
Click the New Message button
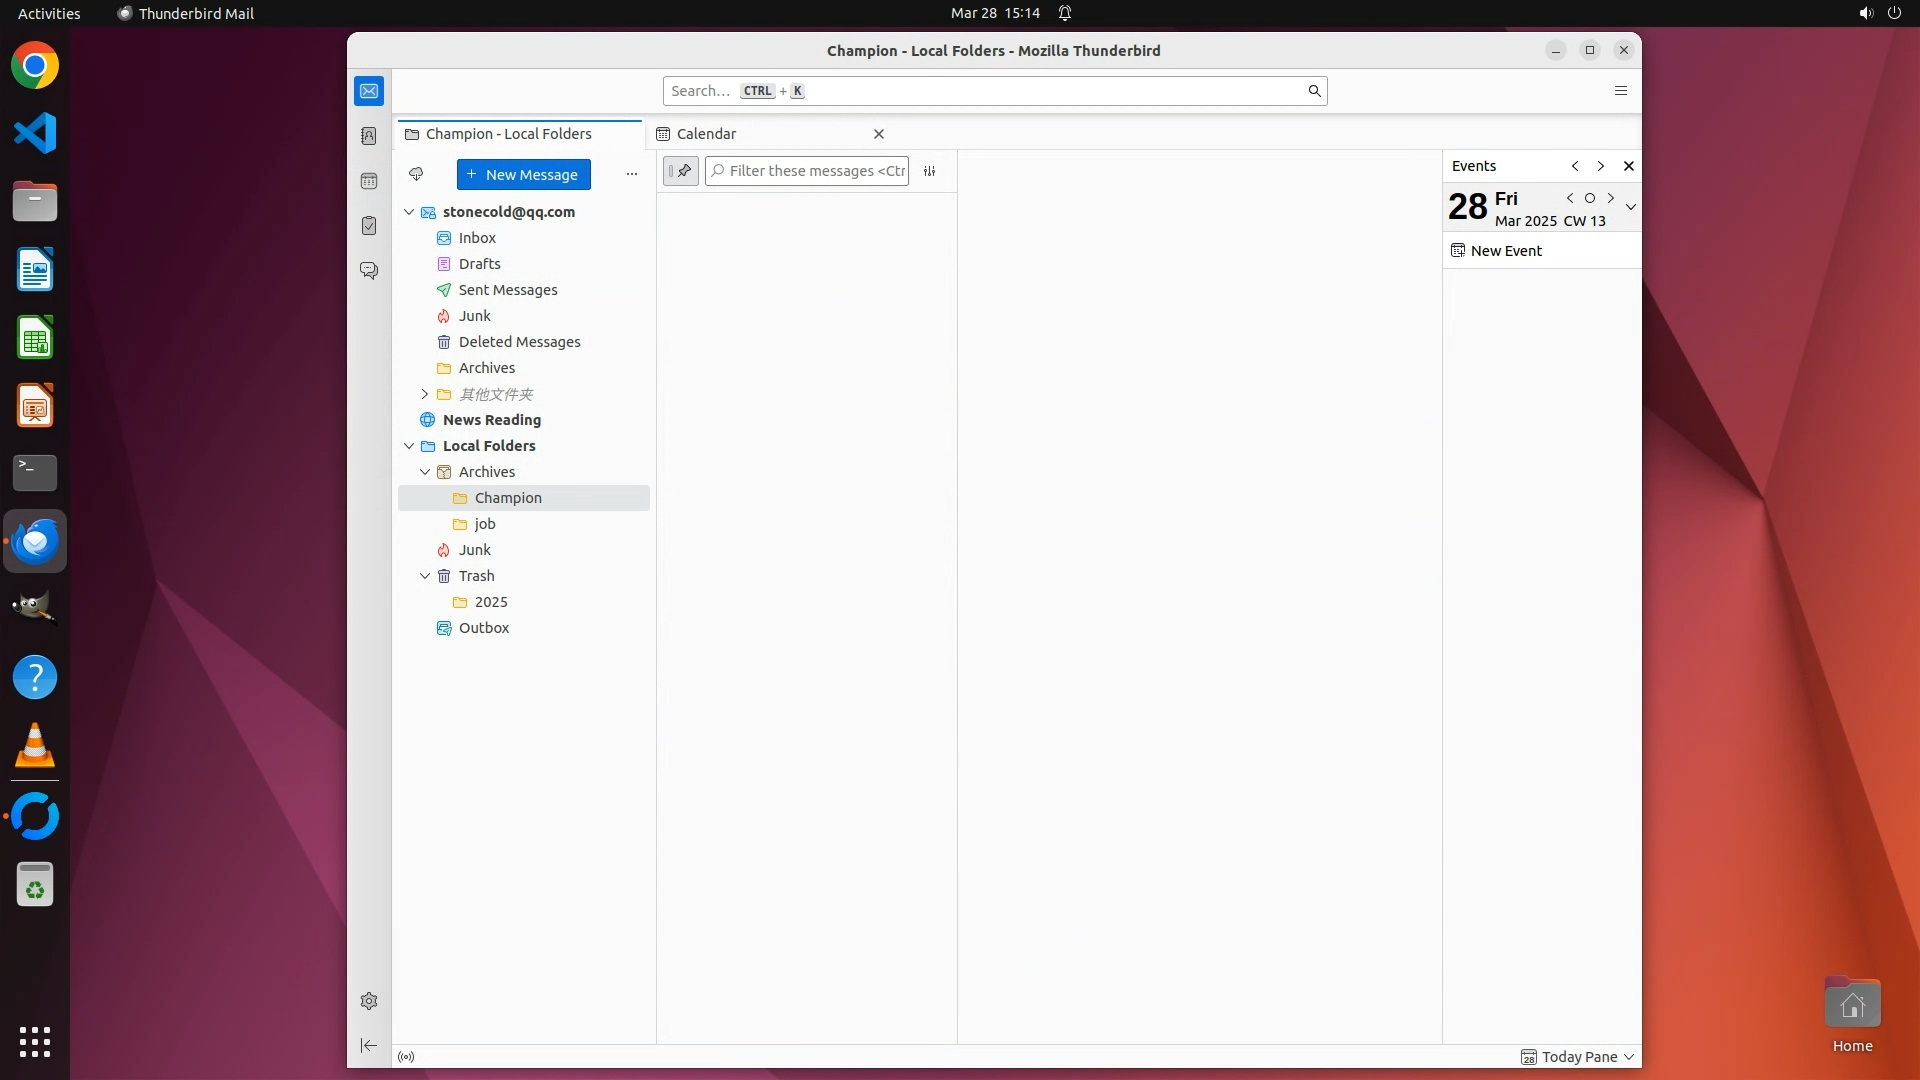pos(523,174)
